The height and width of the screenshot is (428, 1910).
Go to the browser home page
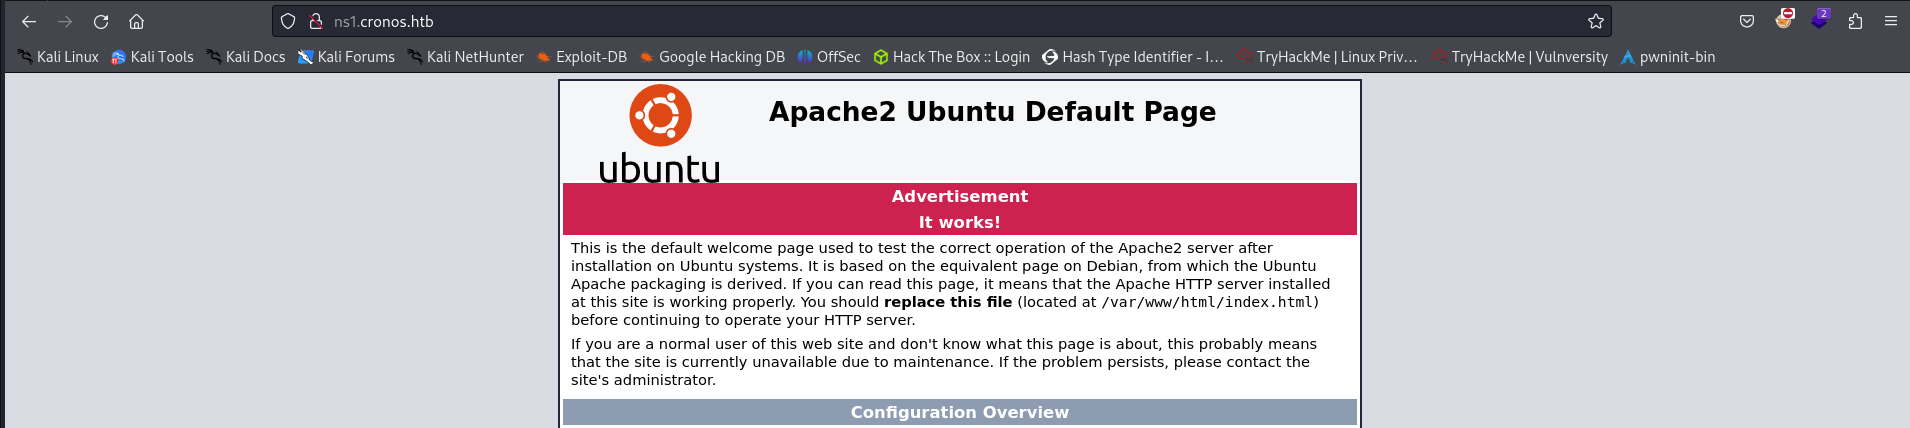point(137,21)
